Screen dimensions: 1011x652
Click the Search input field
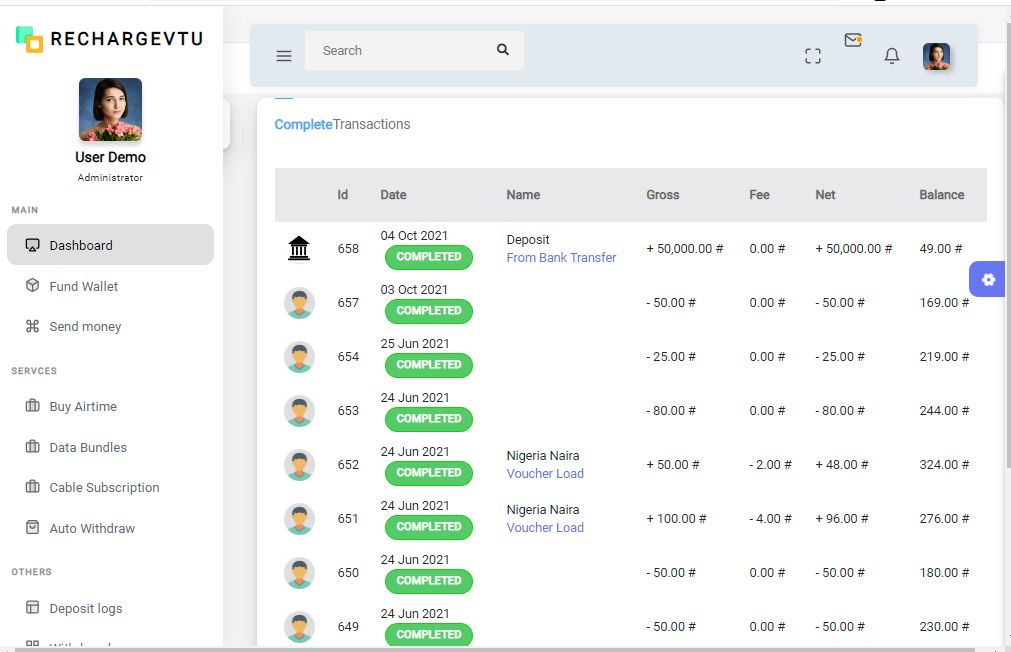click(400, 50)
